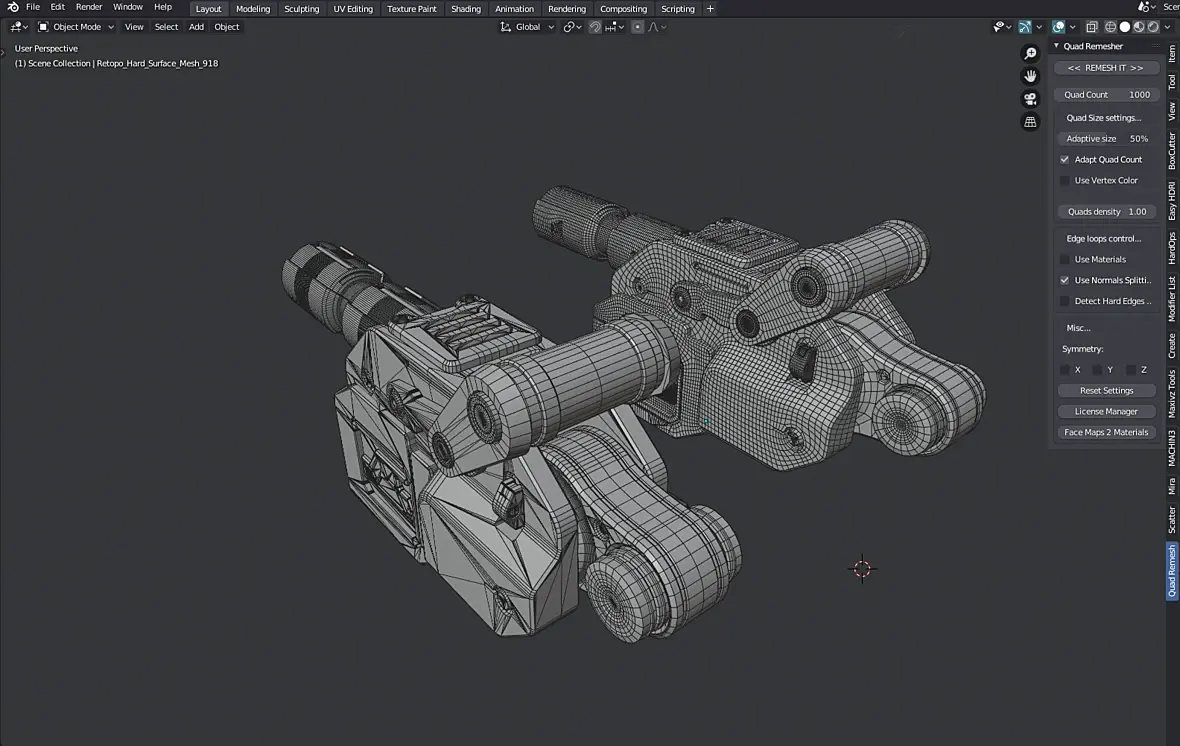
Task: Toggle the show overlays icon
Action: click(1058, 27)
